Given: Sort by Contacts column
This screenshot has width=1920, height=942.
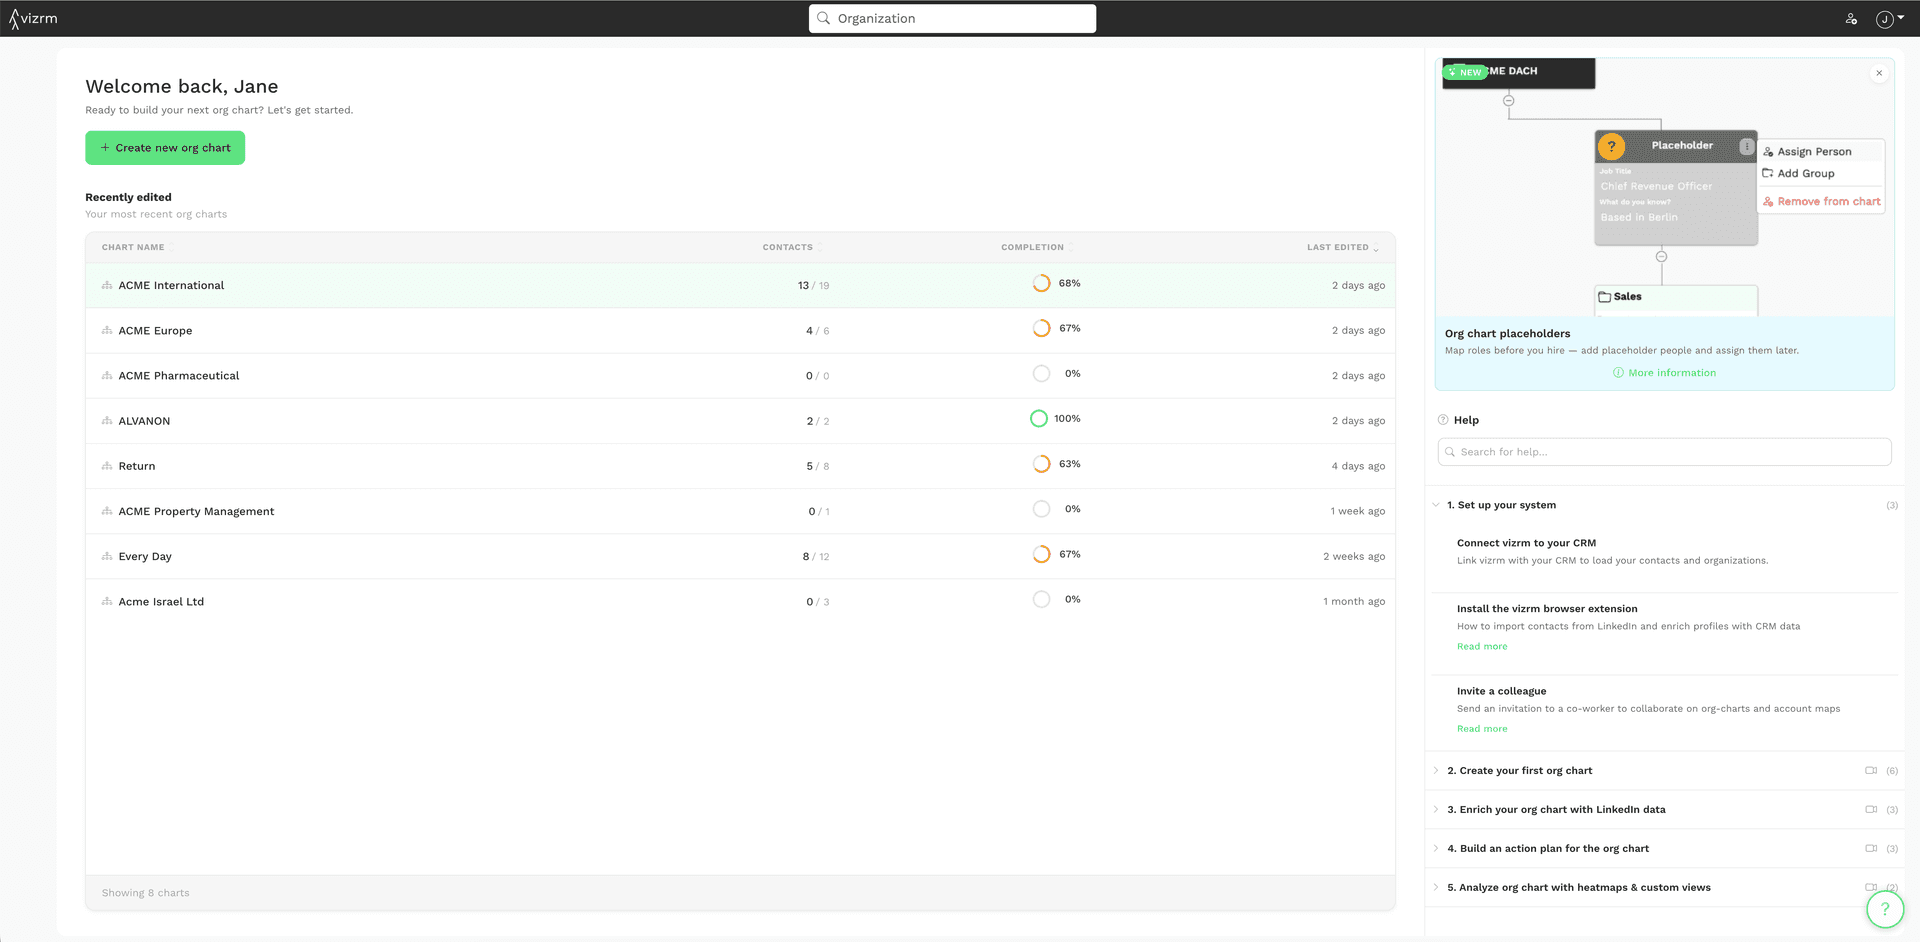Looking at the screenshot, I should coord(792,247).
